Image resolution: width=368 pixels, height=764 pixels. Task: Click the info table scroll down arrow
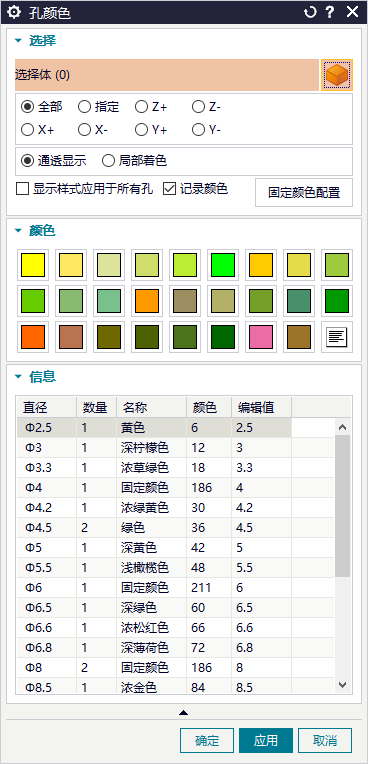click(343, 685)
